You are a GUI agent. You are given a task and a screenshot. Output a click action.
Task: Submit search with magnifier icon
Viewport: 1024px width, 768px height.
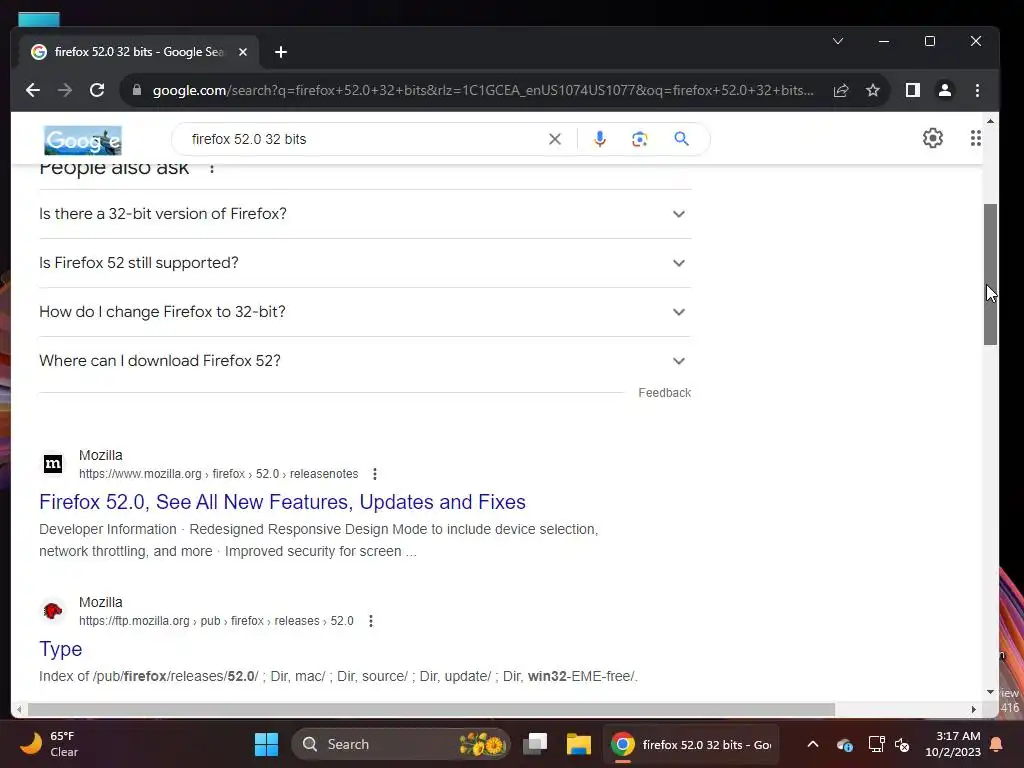(x=681, y=138)
